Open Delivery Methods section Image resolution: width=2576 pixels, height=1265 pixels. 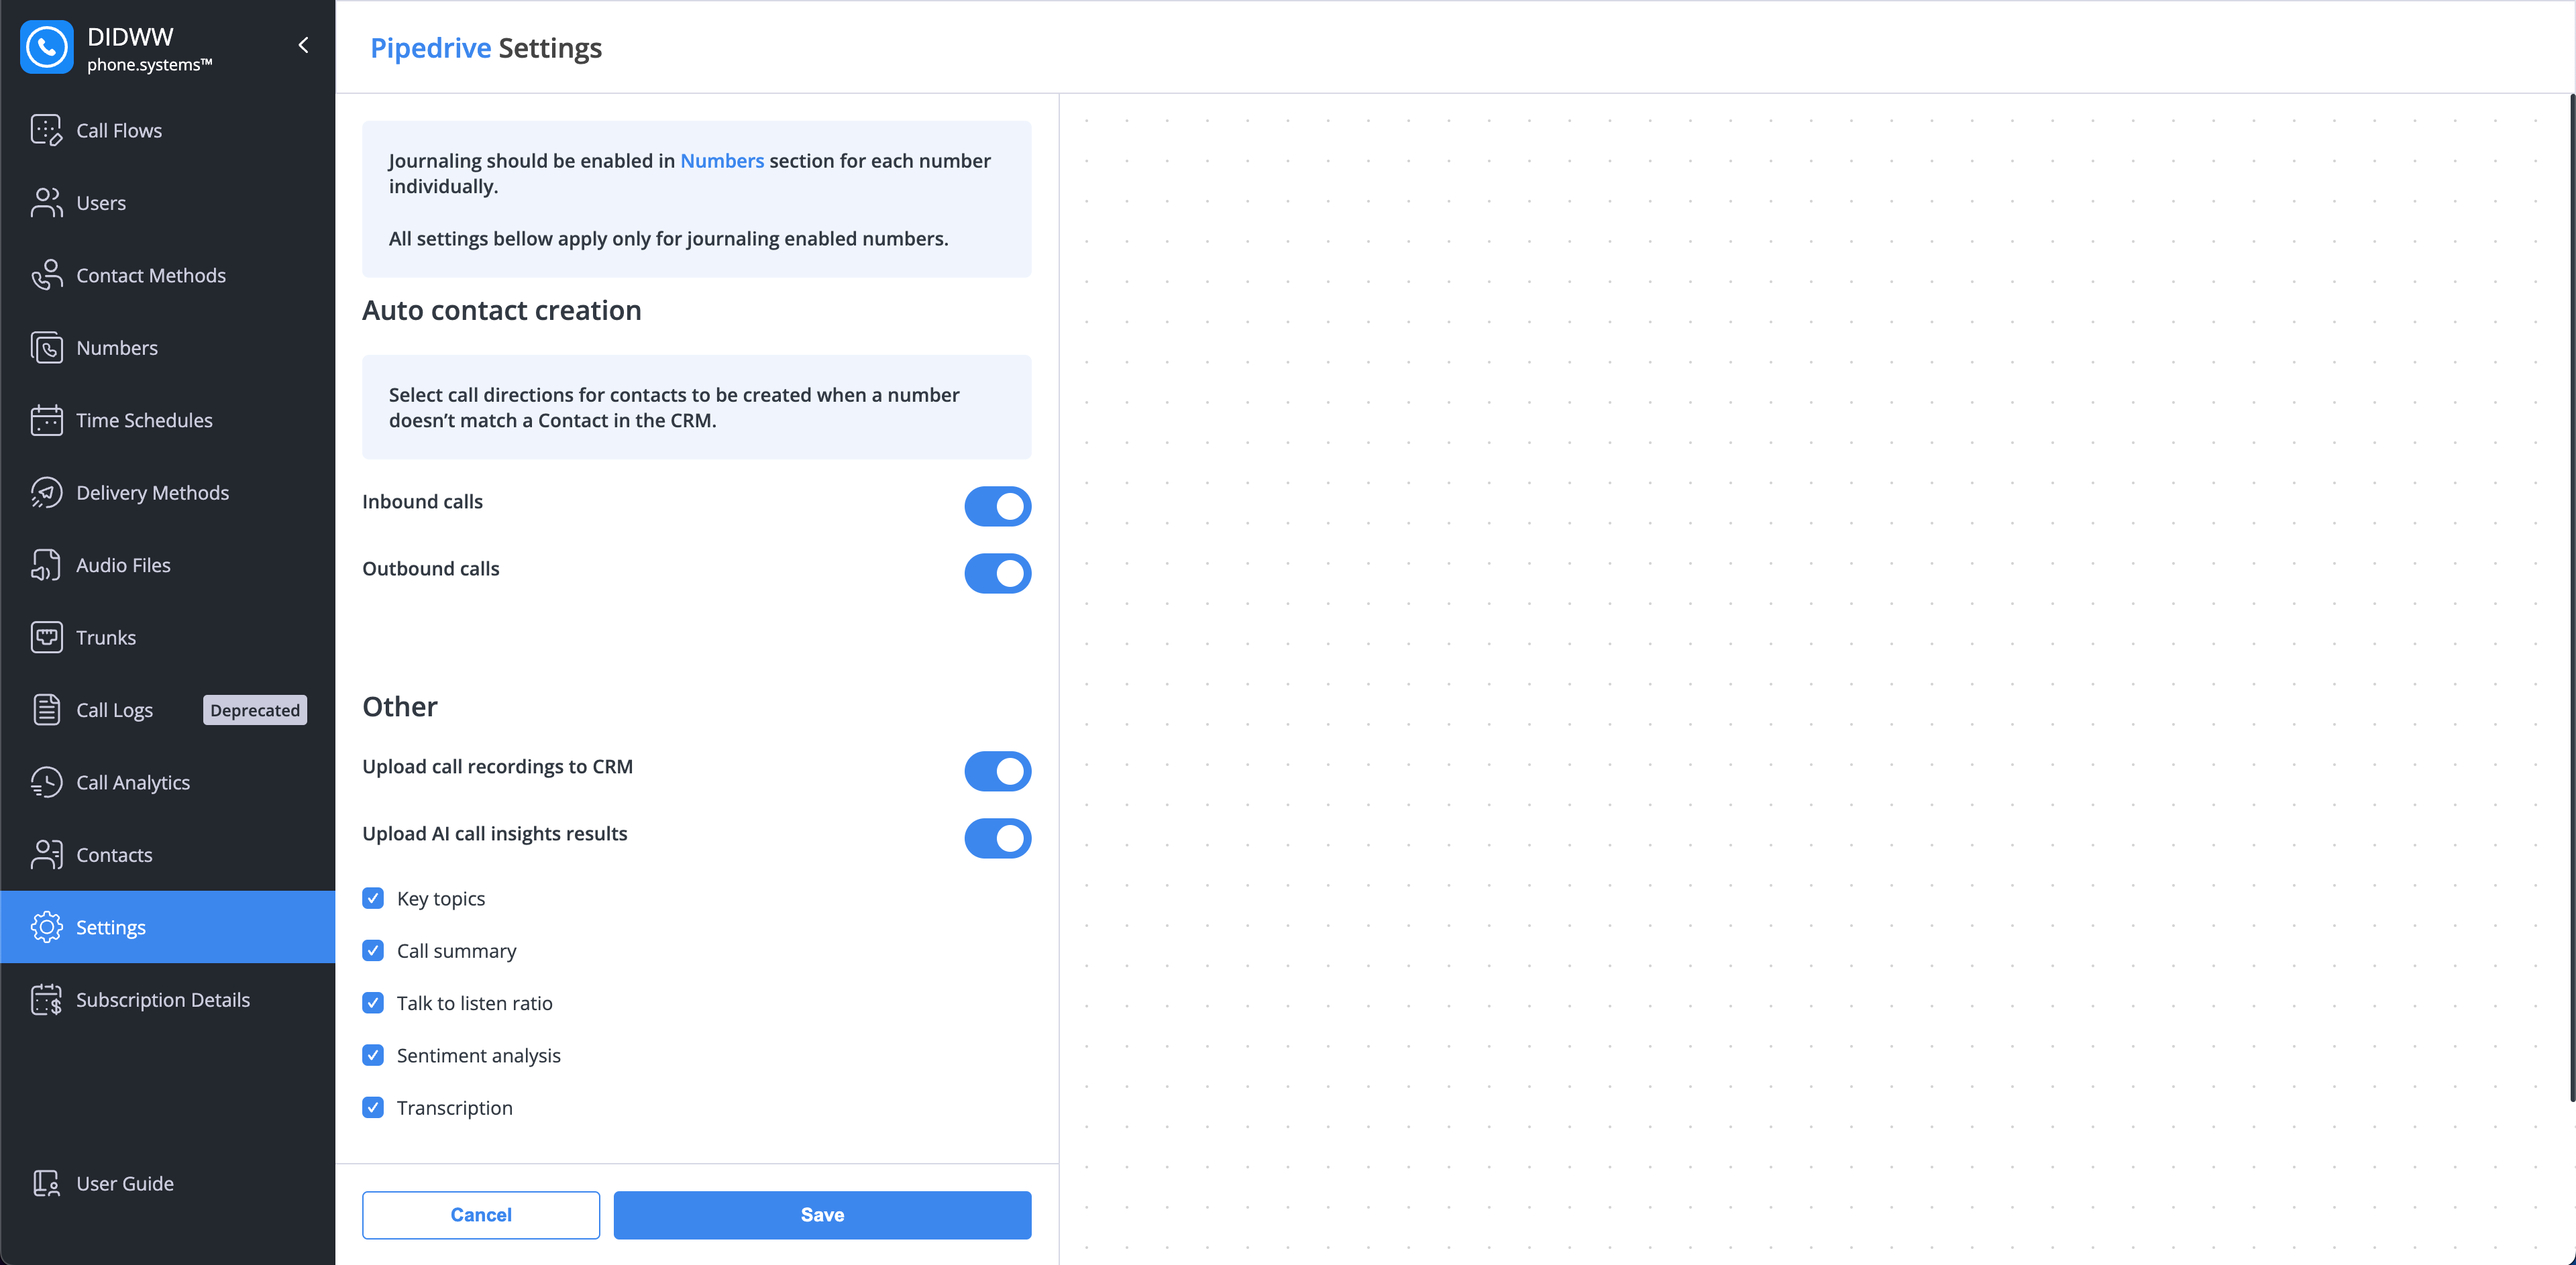tap(152, 493)
